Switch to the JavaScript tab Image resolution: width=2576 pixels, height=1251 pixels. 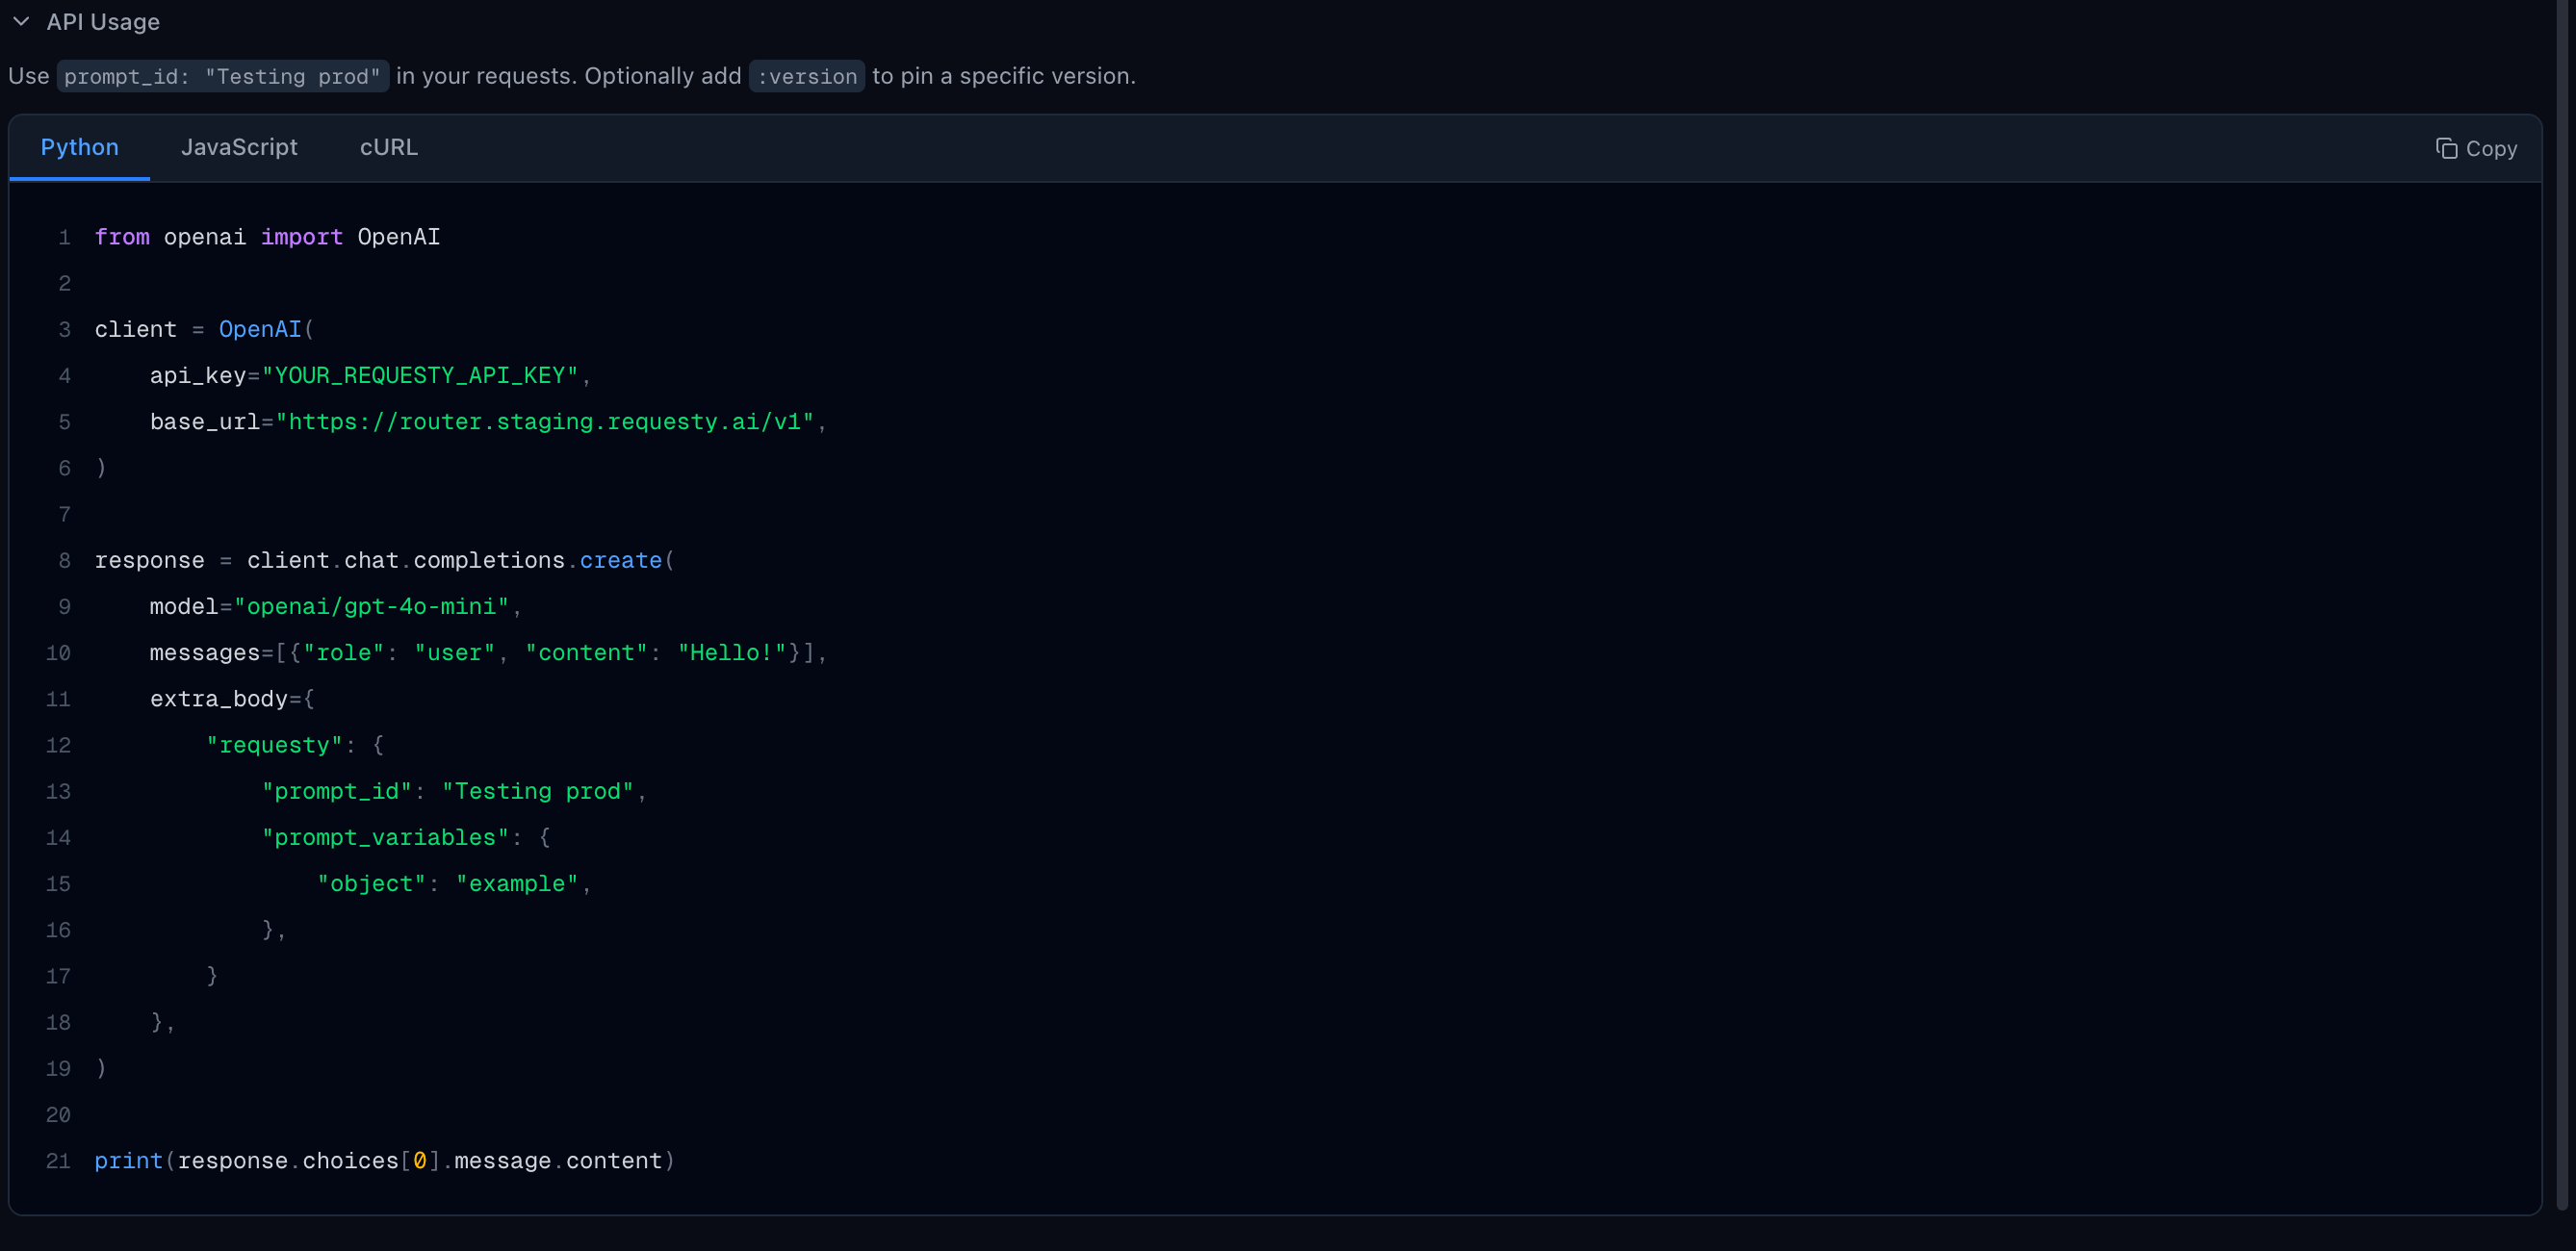coord(239,147)
